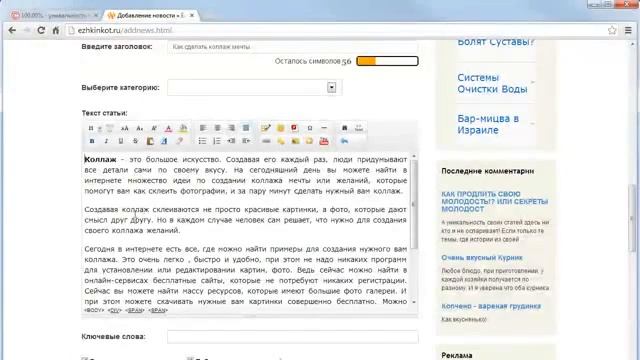The image size is (640, 360).
Task: Increase indent of the paragraph
Action: coord(246,141)
